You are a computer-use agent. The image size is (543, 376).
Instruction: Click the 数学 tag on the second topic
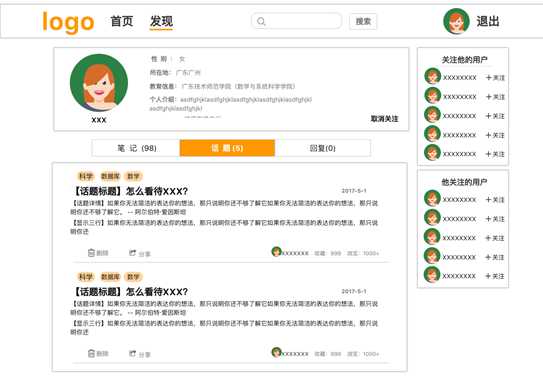(133, 277)
